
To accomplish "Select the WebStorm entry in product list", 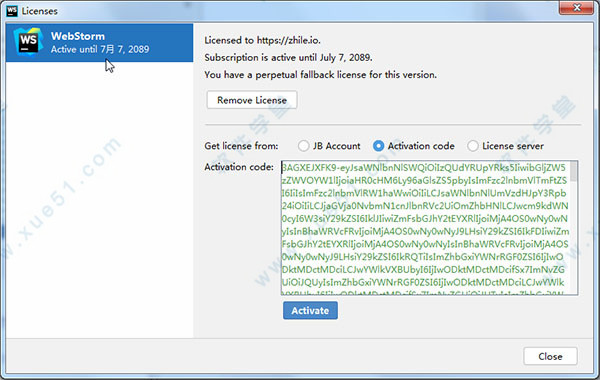I will (x=99, y=42).
